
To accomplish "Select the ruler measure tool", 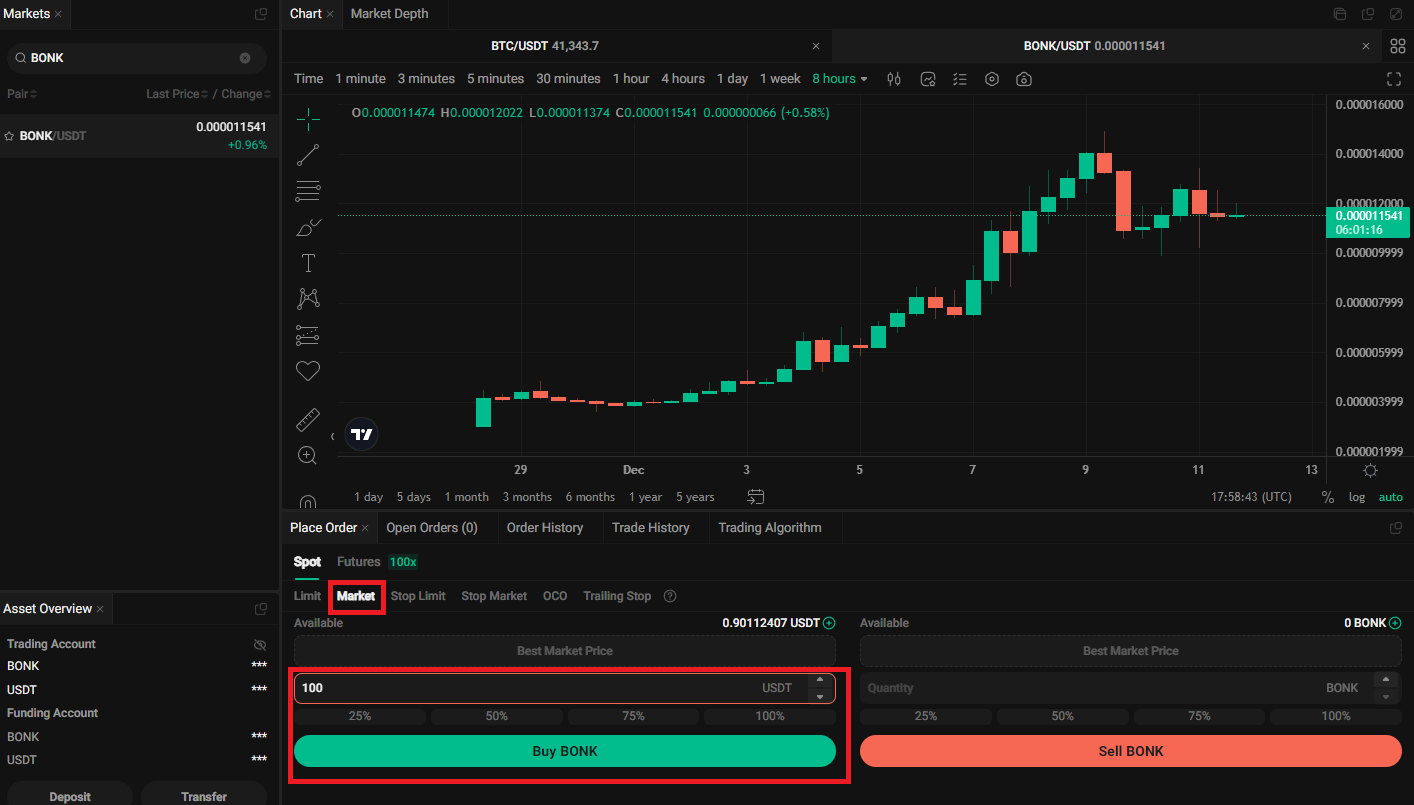I will pos(308,420).
